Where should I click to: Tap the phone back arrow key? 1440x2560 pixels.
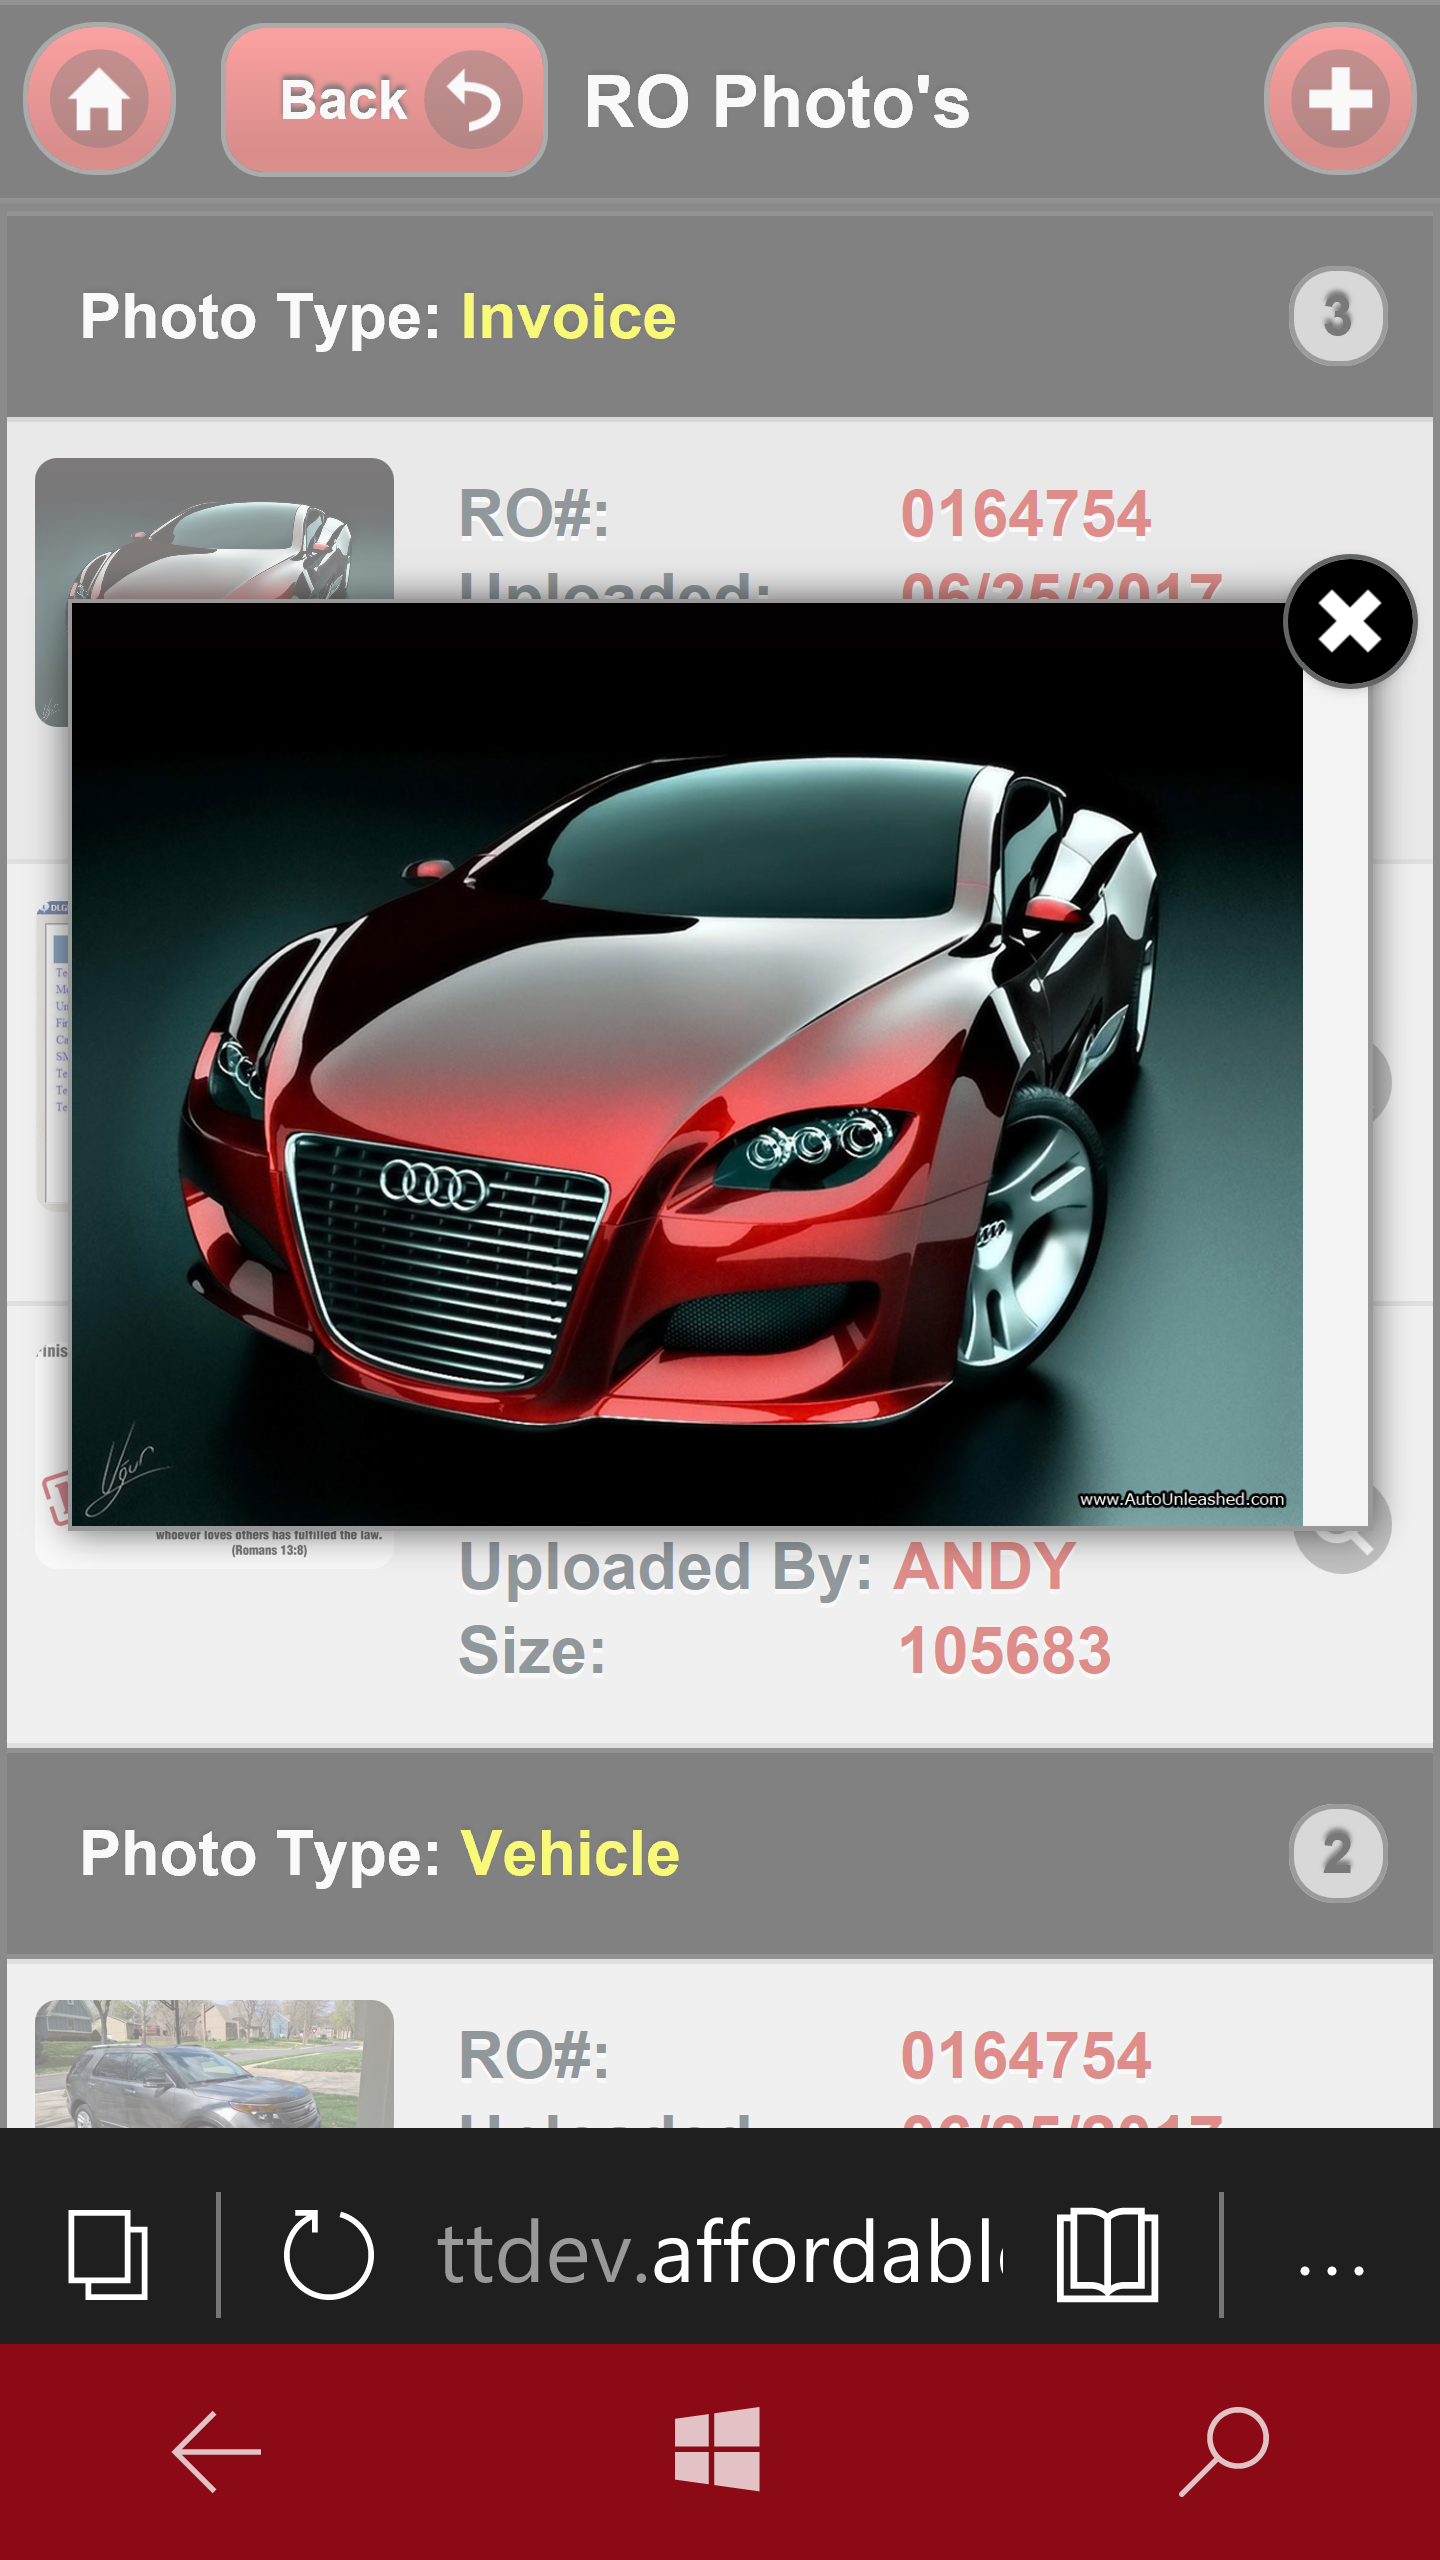pyautogui.click(x=216, y=2451)
